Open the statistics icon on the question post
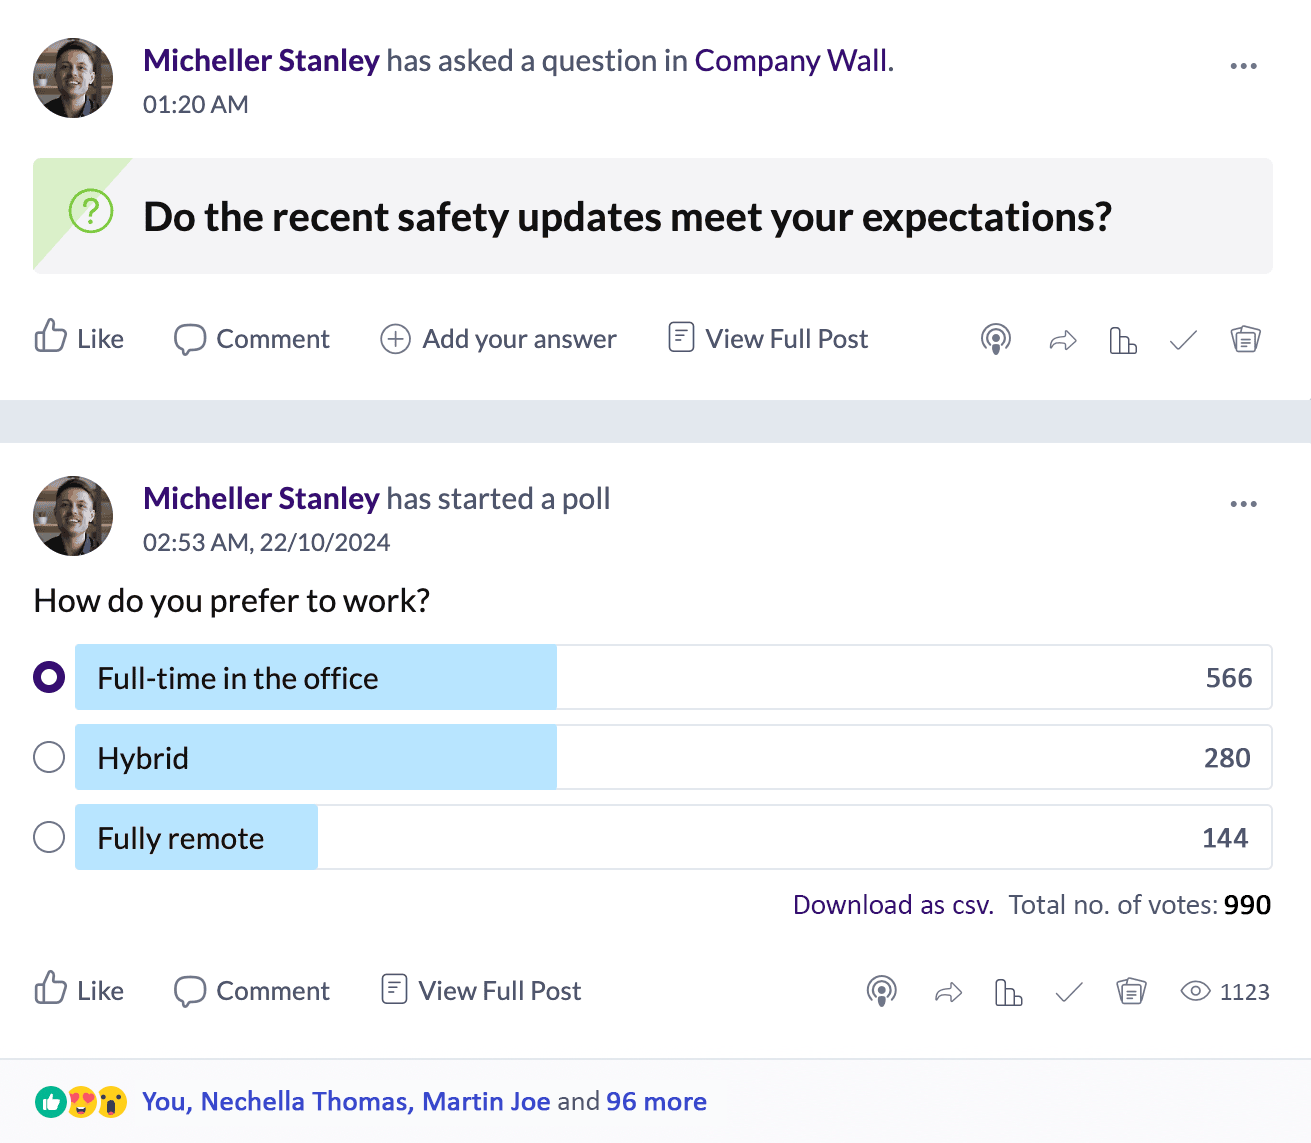1311x1143 pixels. 1123,341
